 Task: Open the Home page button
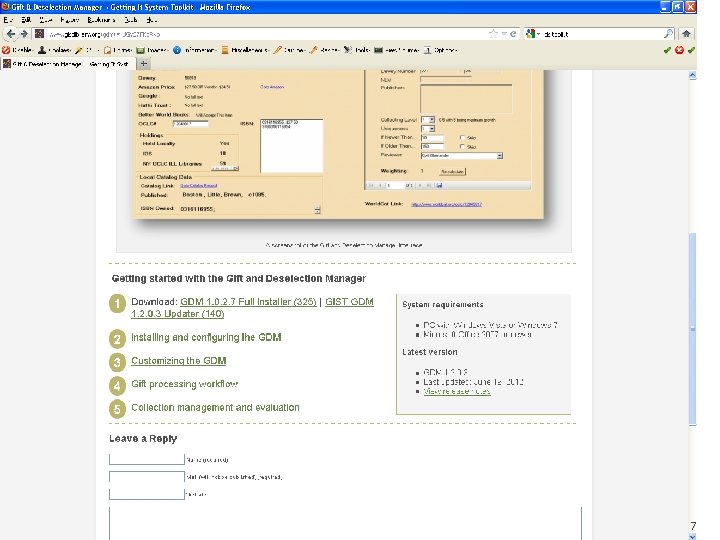click(x=686, y=34)
